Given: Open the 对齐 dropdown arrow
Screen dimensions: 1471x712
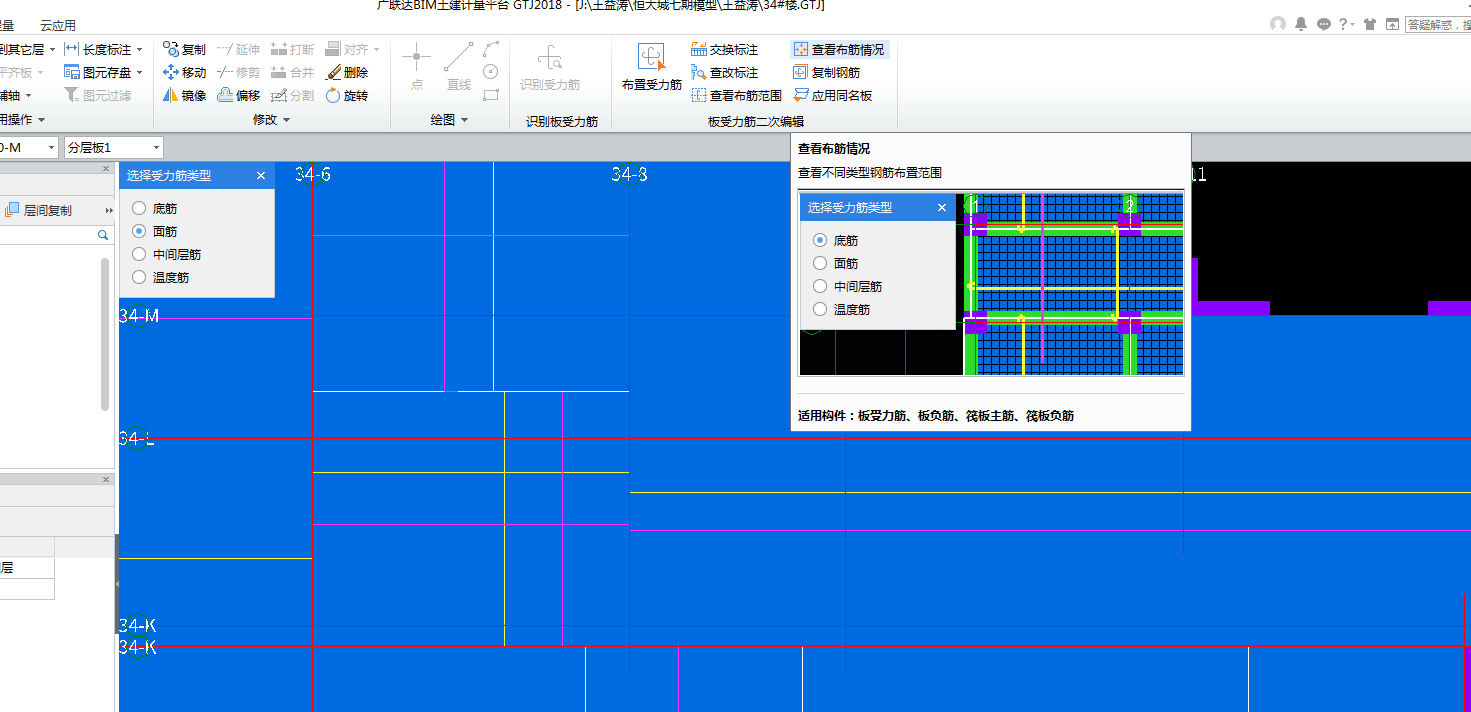Looking at the screenshot, I should 377,49.
